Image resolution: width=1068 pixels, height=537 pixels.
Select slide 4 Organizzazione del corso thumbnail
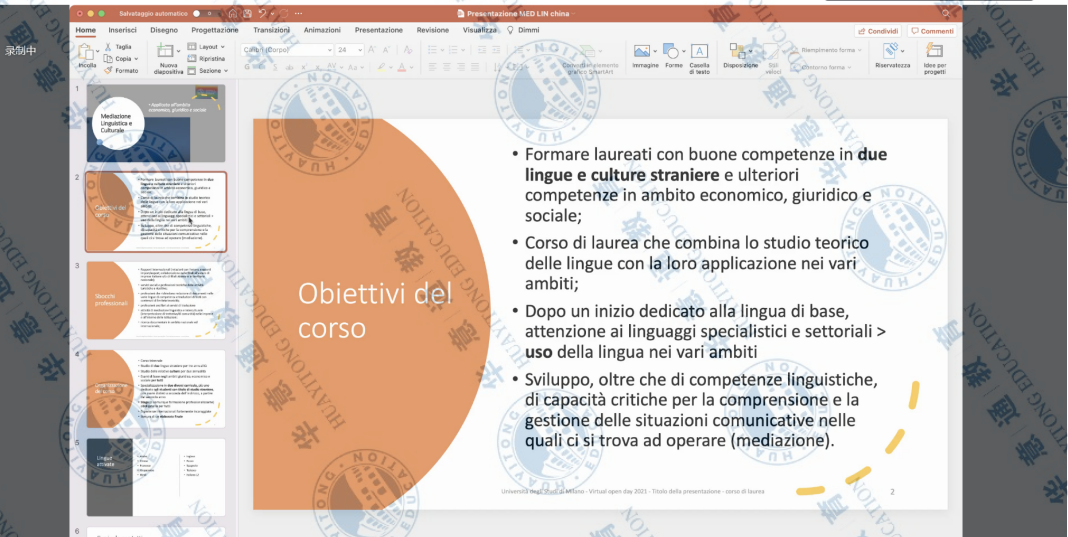tap(156, 388)
